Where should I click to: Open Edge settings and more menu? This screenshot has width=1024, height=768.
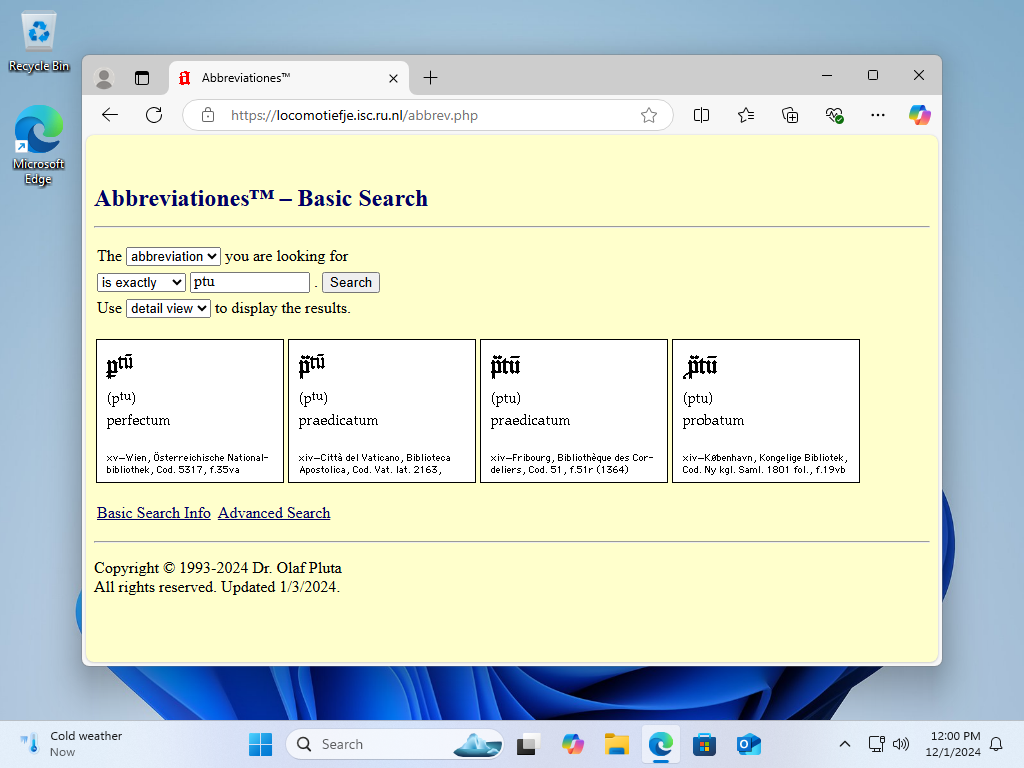coord(878,115)
